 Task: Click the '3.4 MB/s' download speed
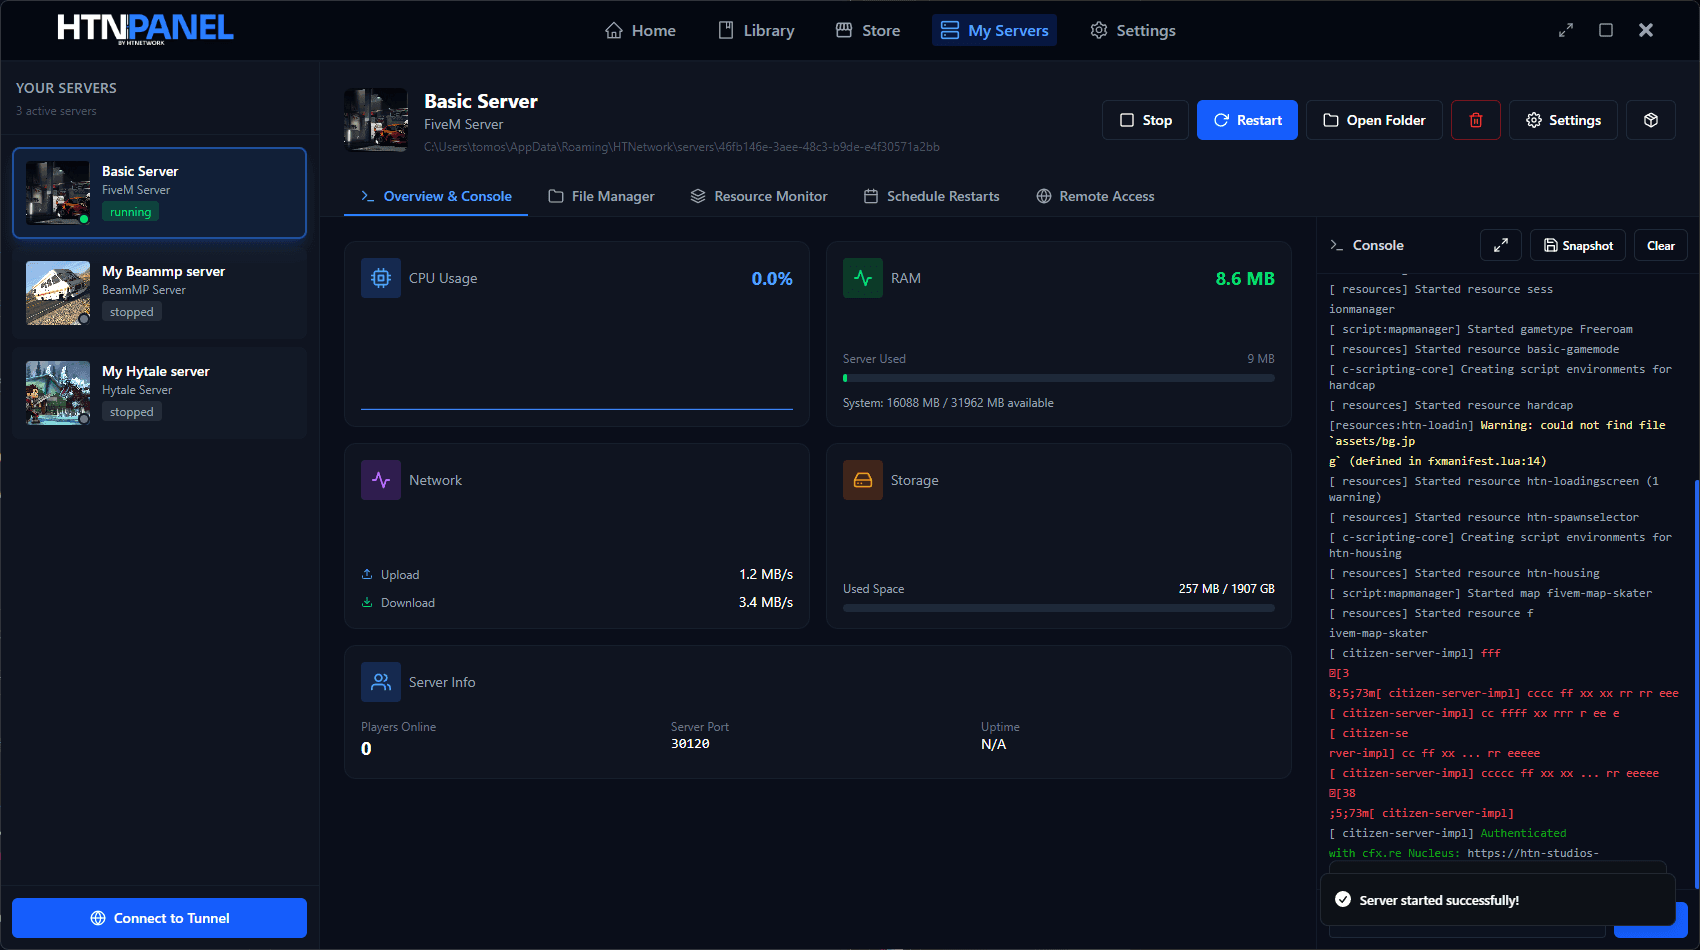coord(766,602)
